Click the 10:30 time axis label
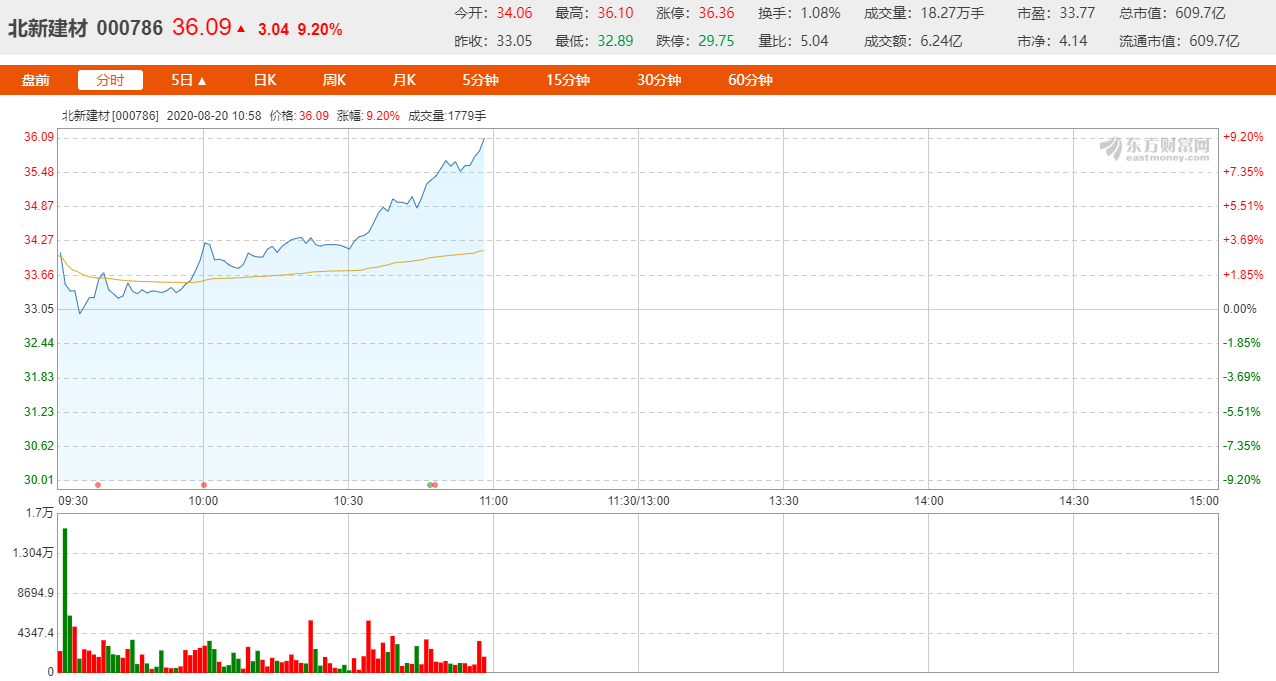The width and height of the screenshot is (1276, 681). (x=348, y=501)
